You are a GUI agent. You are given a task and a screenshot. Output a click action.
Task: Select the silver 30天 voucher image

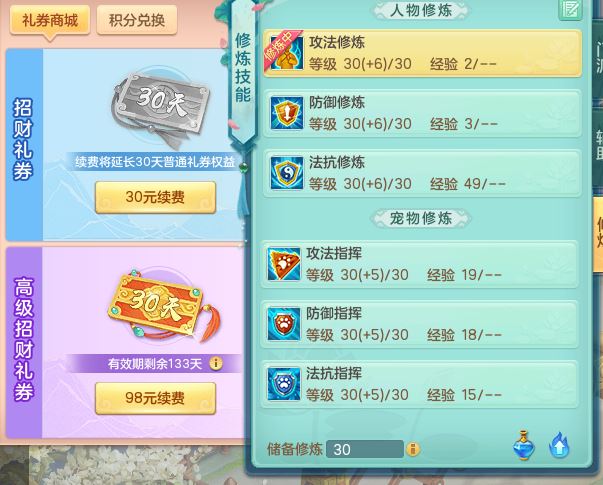(x=161, y=108)
